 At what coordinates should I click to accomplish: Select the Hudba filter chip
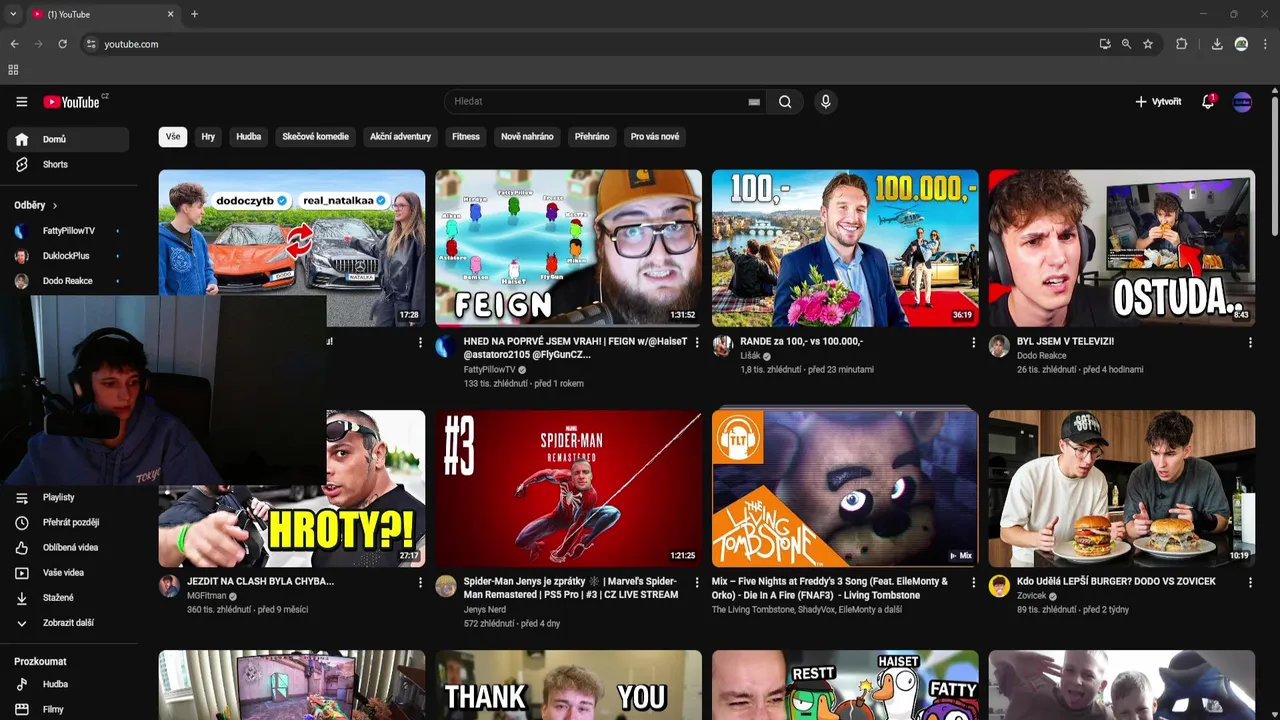point(249,137)
